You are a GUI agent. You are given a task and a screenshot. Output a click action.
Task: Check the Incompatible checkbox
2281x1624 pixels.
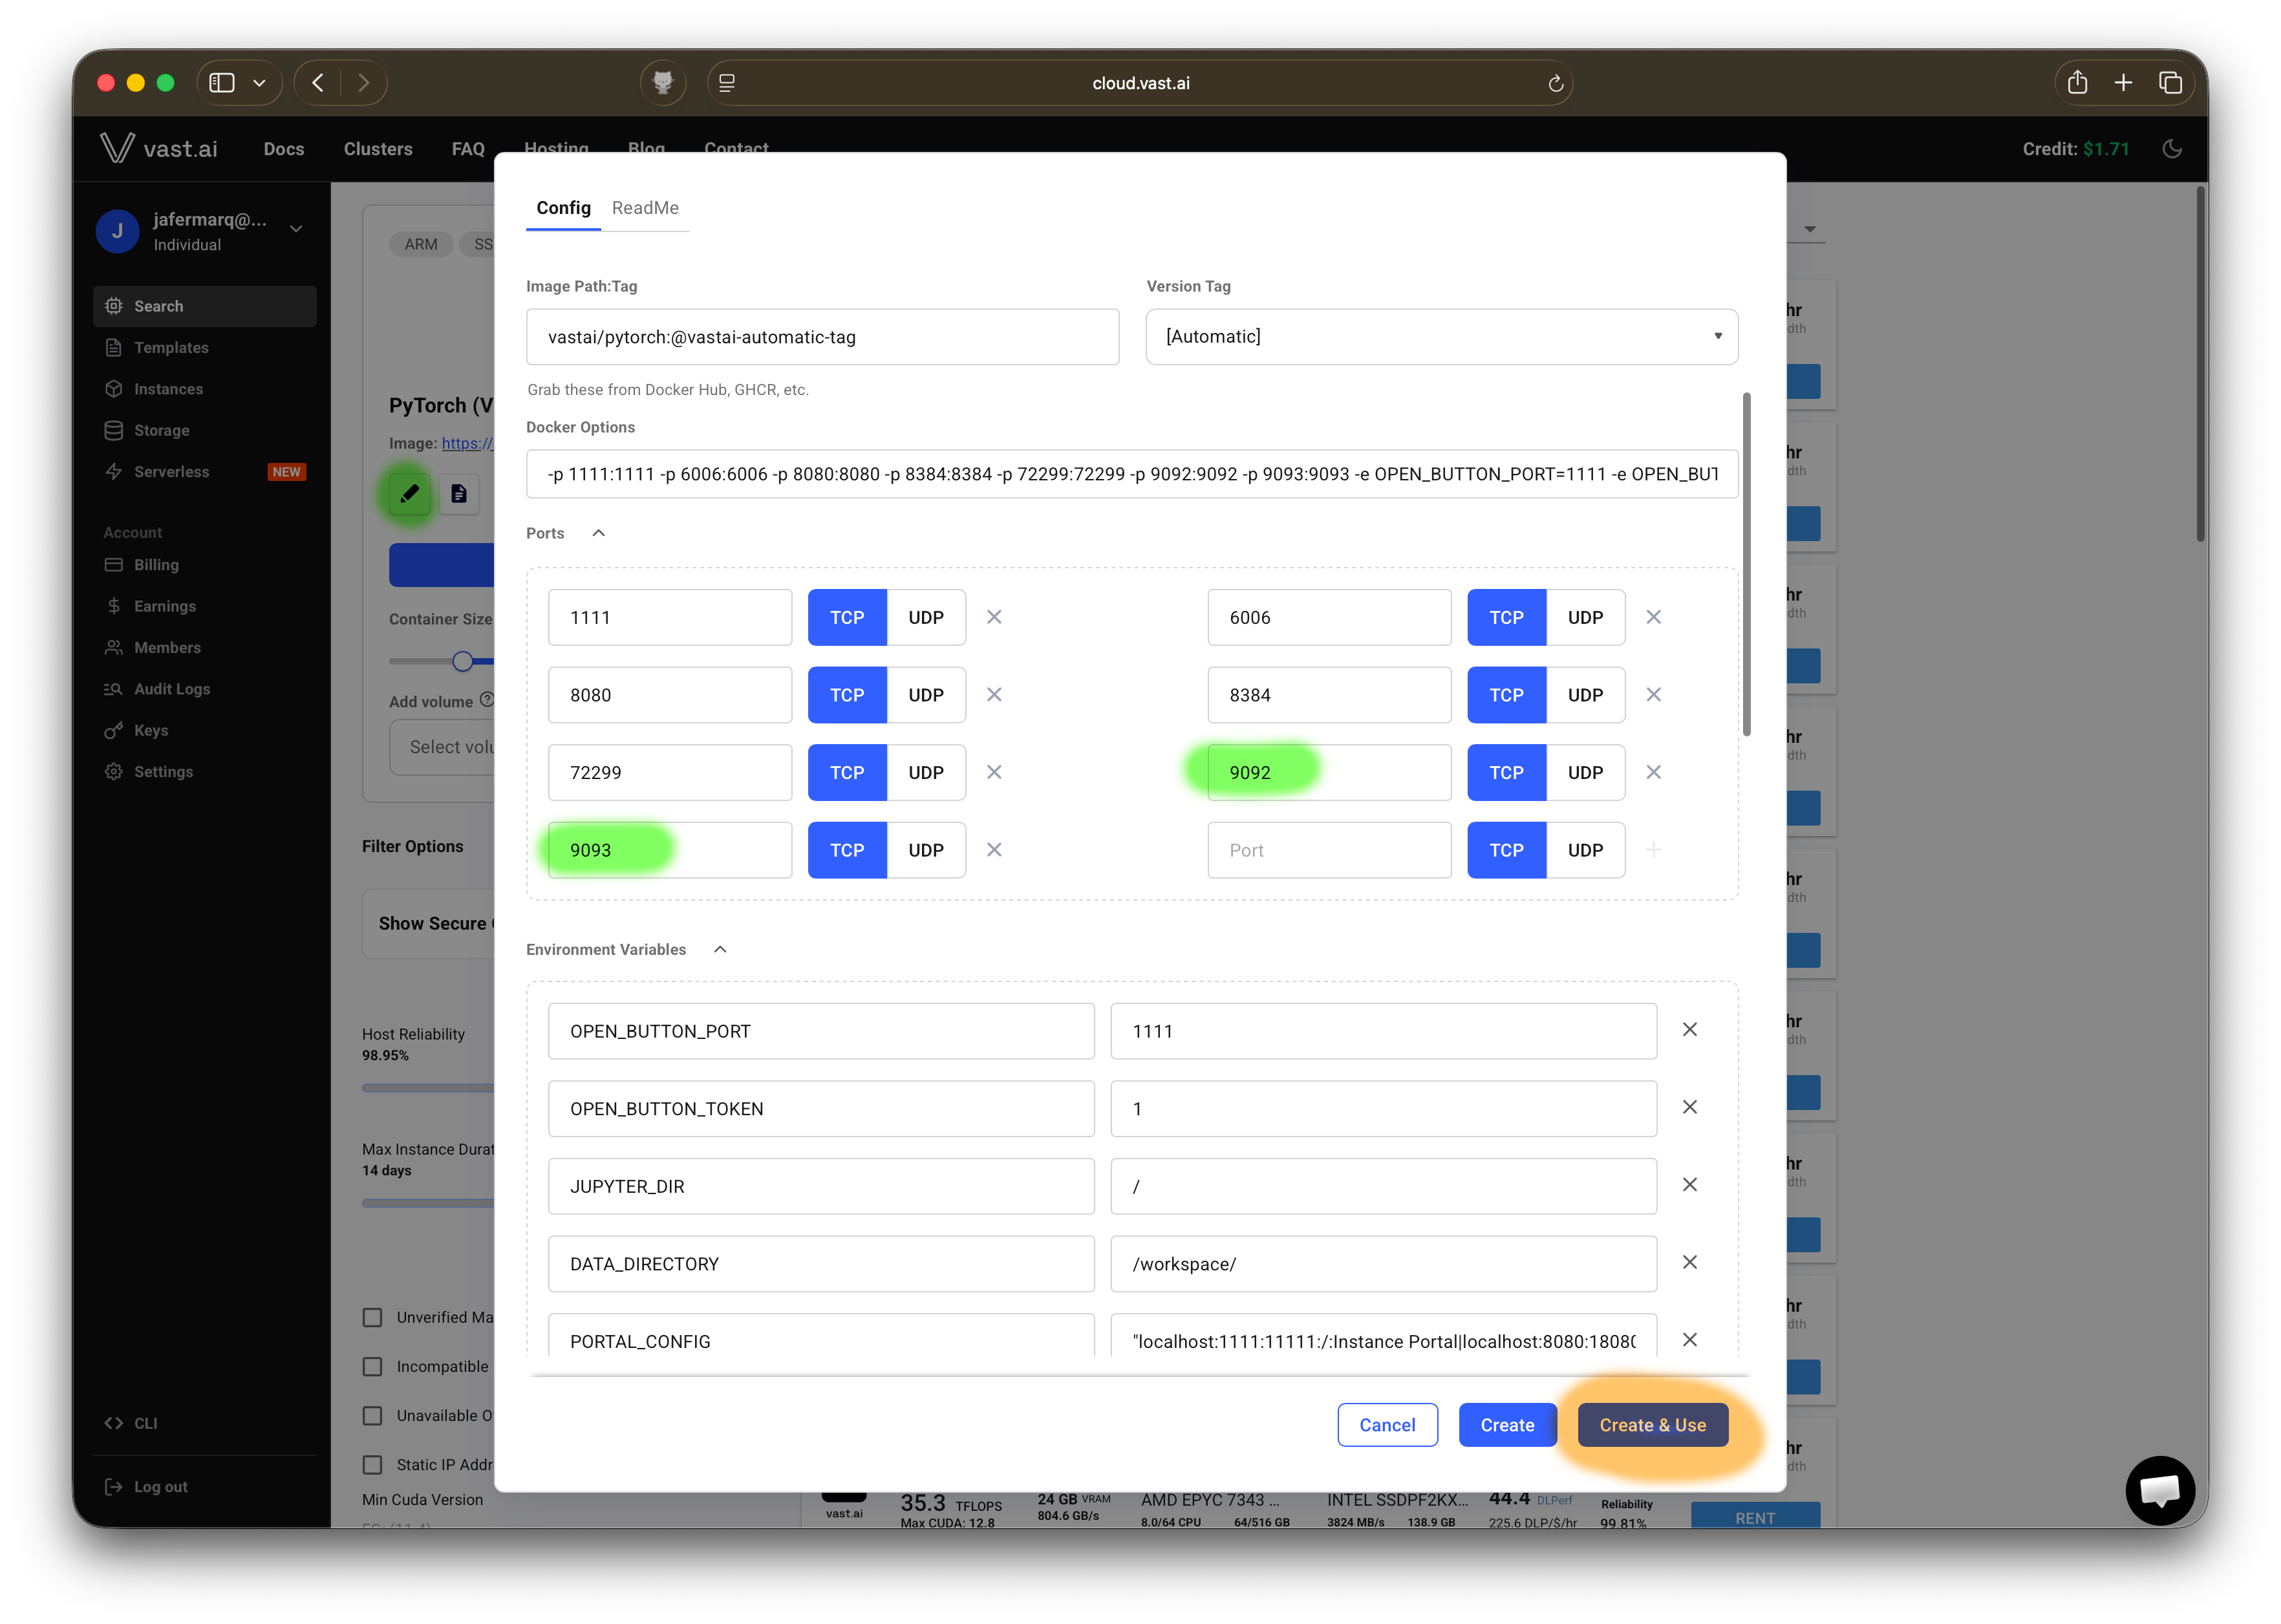click(373, 1366)
